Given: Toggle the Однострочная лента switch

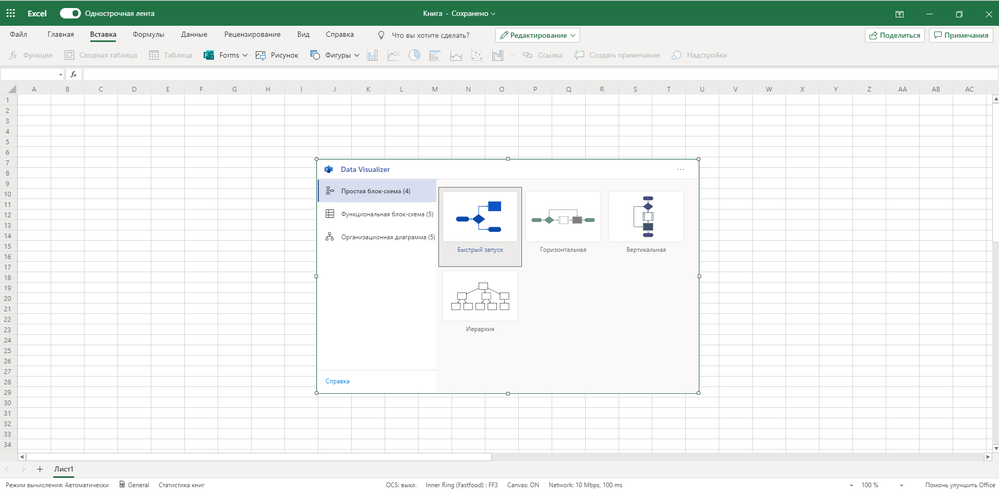Looking at the screenshot, I should (70, 13).
